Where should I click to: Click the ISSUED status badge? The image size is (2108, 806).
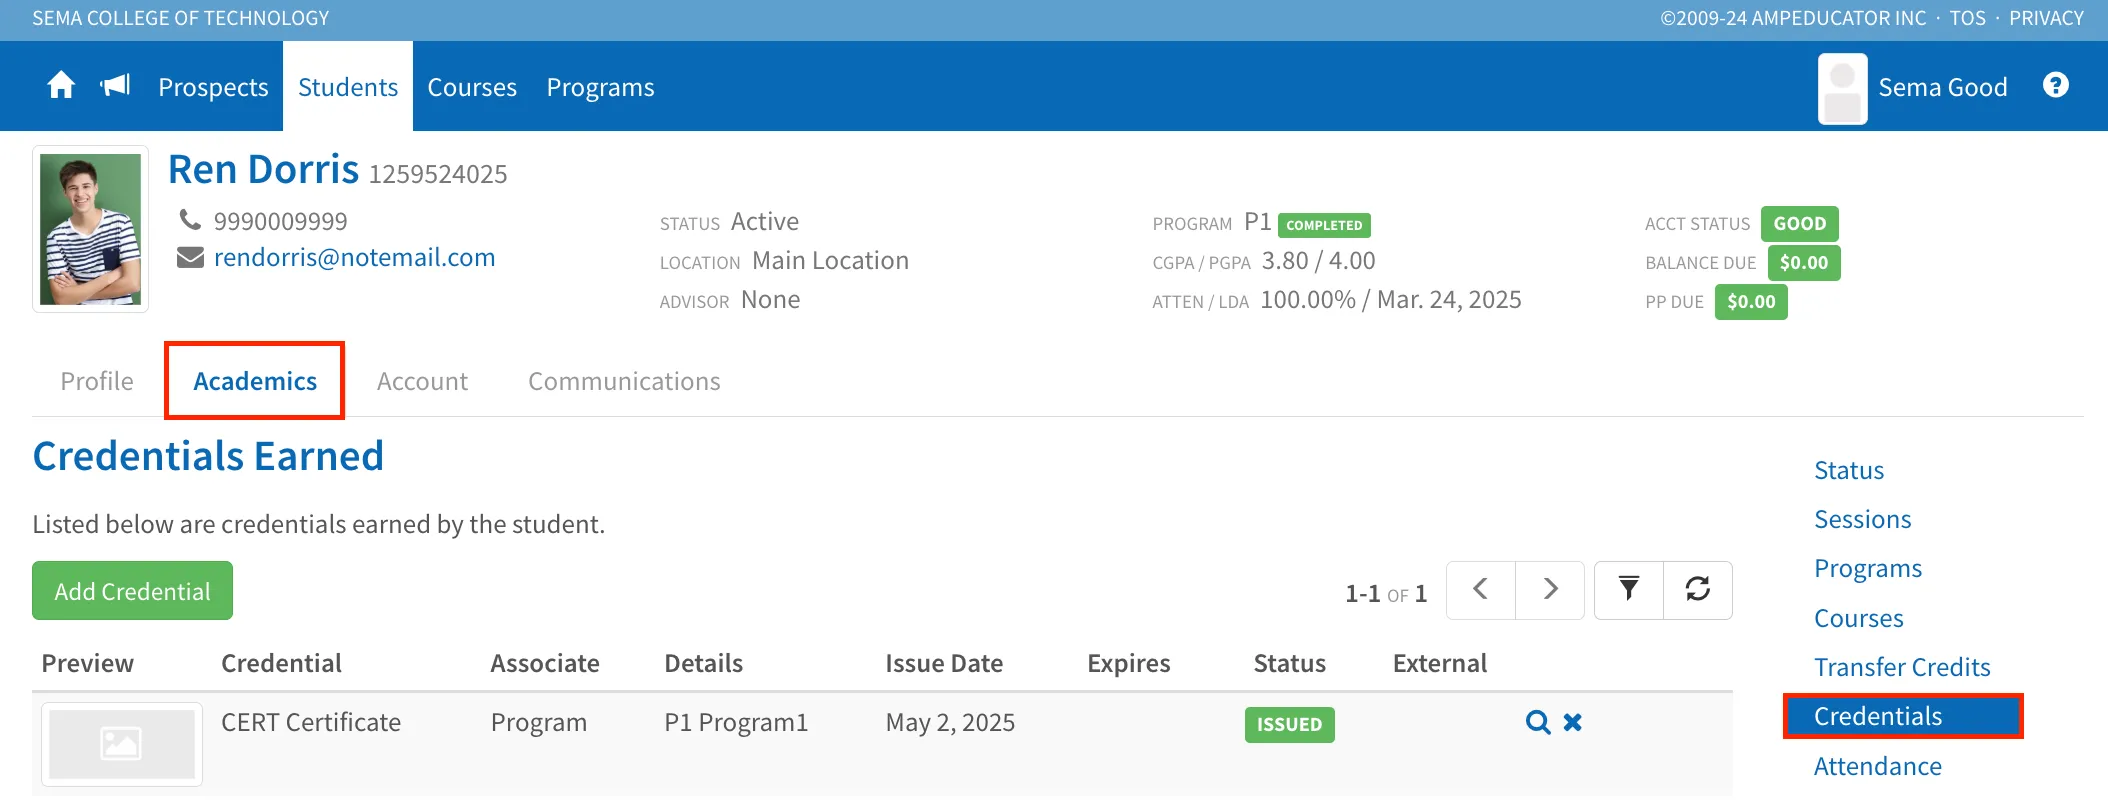point(1289,724)
